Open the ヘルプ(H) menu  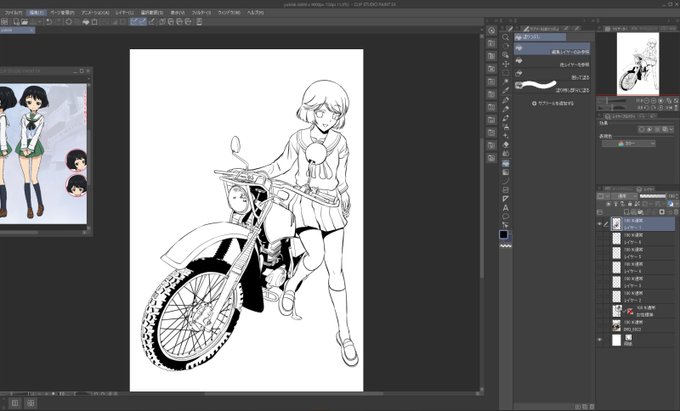pyautogui.click(x=255, y=13)
